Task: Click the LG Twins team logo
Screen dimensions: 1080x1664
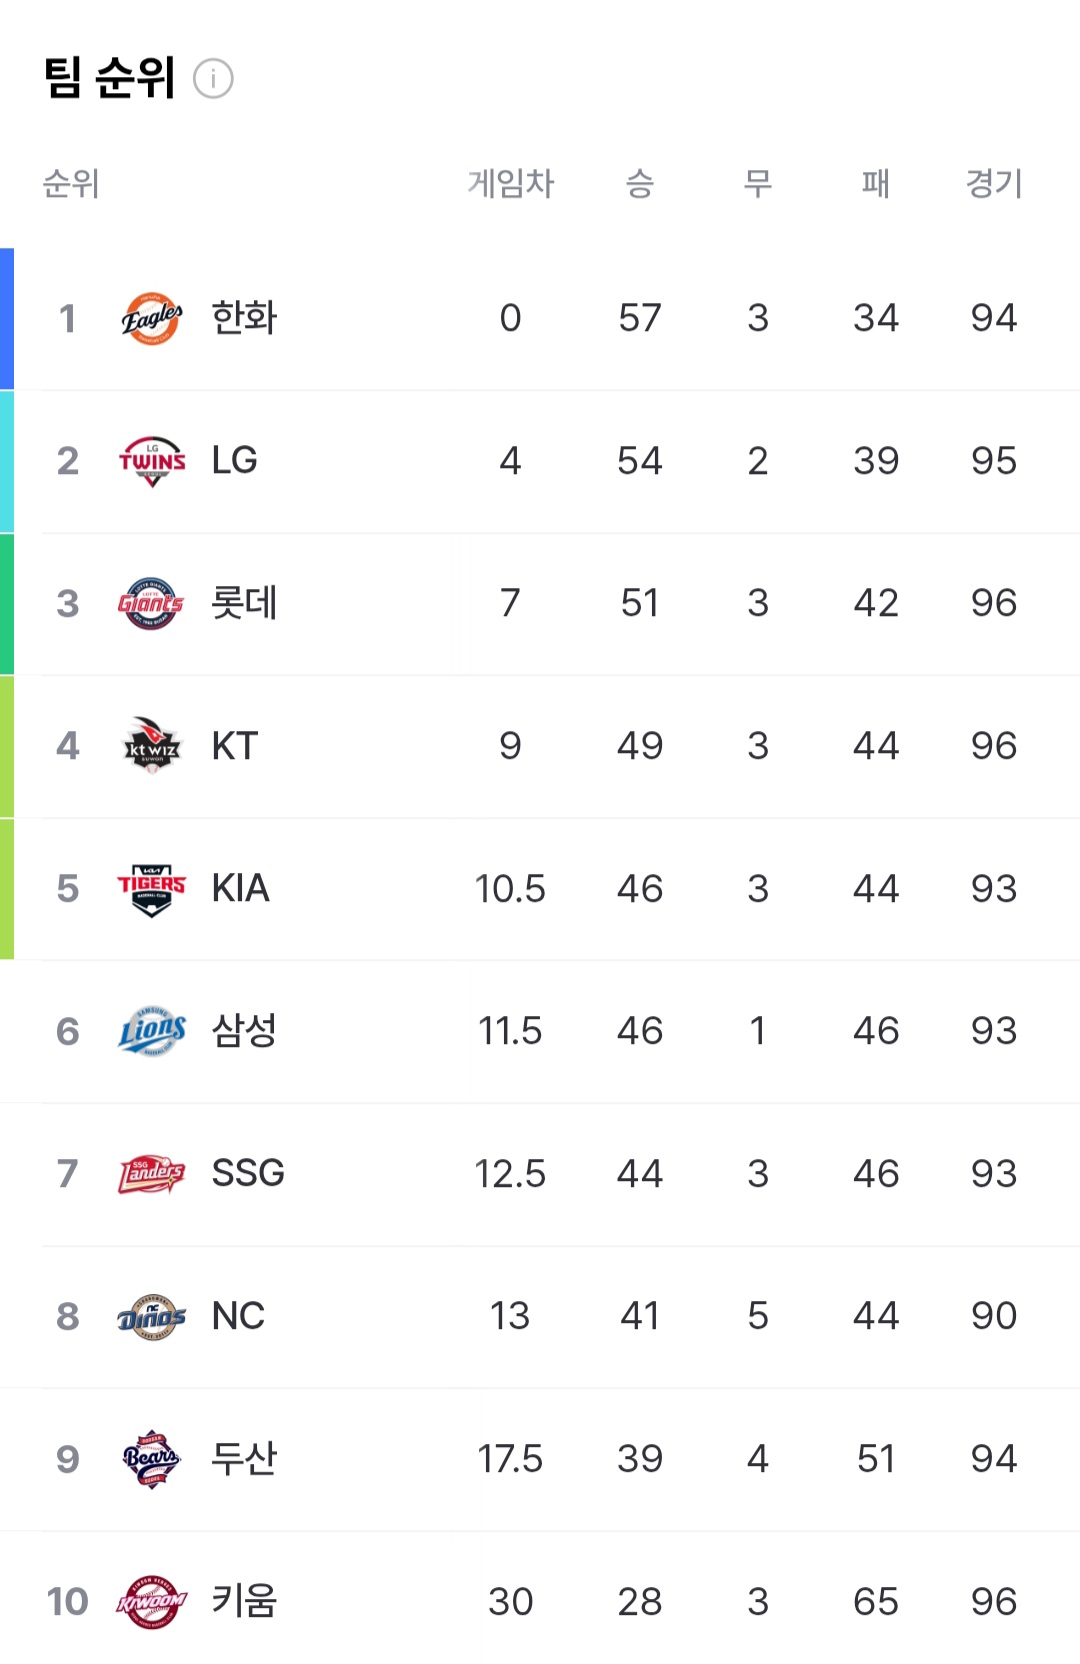Action: [152, 461]
